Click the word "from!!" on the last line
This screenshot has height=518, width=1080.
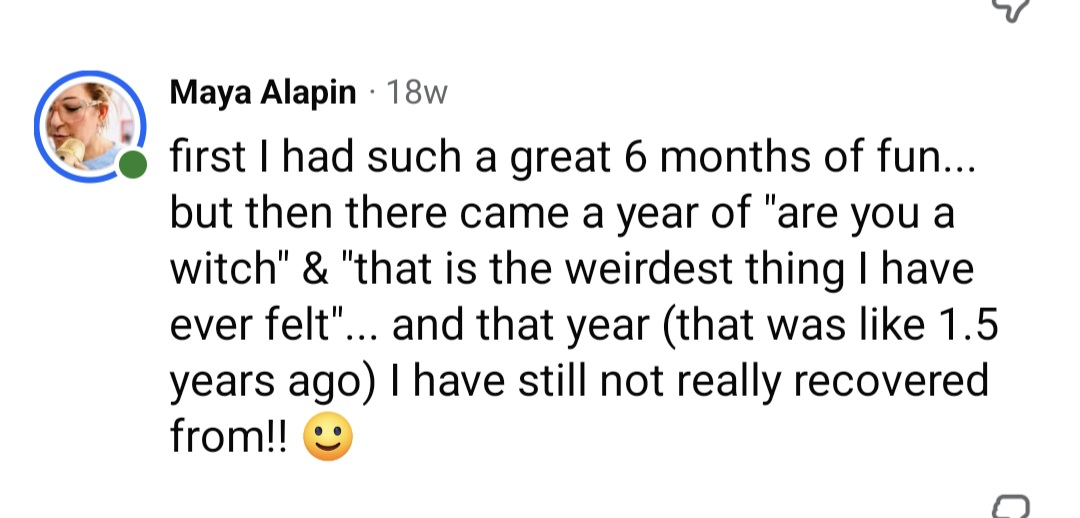point(230,439)
